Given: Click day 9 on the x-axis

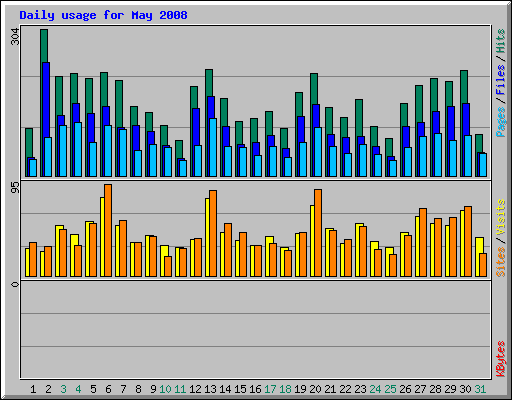Looking at the screenshot, I should pyautogui.click(x=153, y=389).
